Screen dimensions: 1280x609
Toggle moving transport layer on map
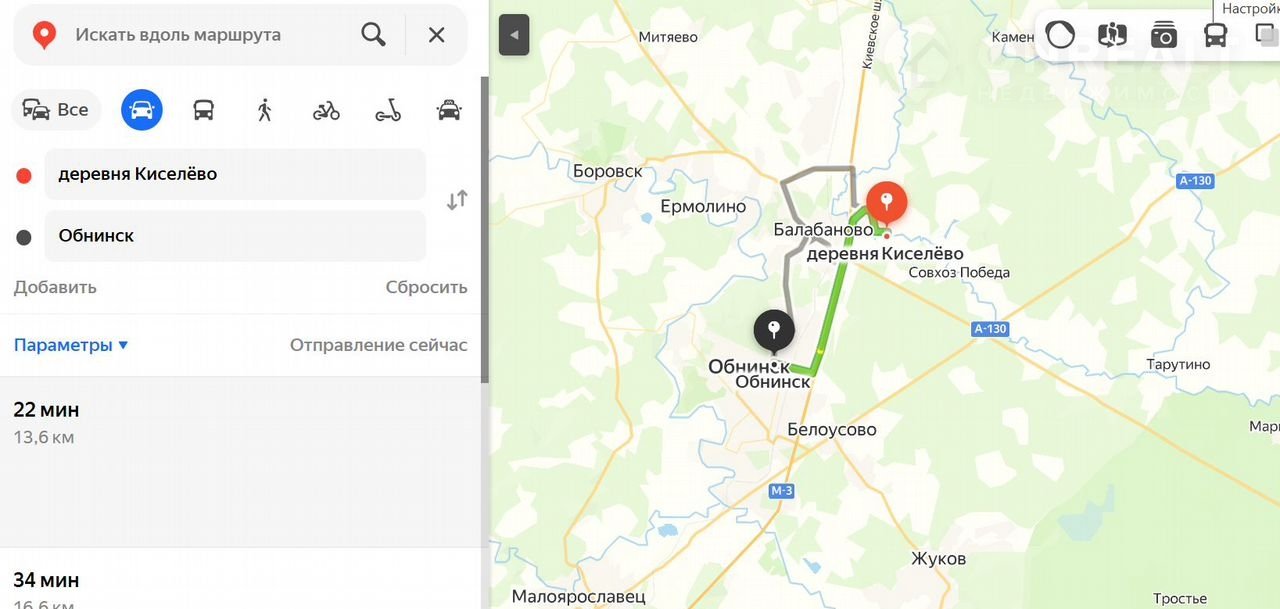(1215, 35)
